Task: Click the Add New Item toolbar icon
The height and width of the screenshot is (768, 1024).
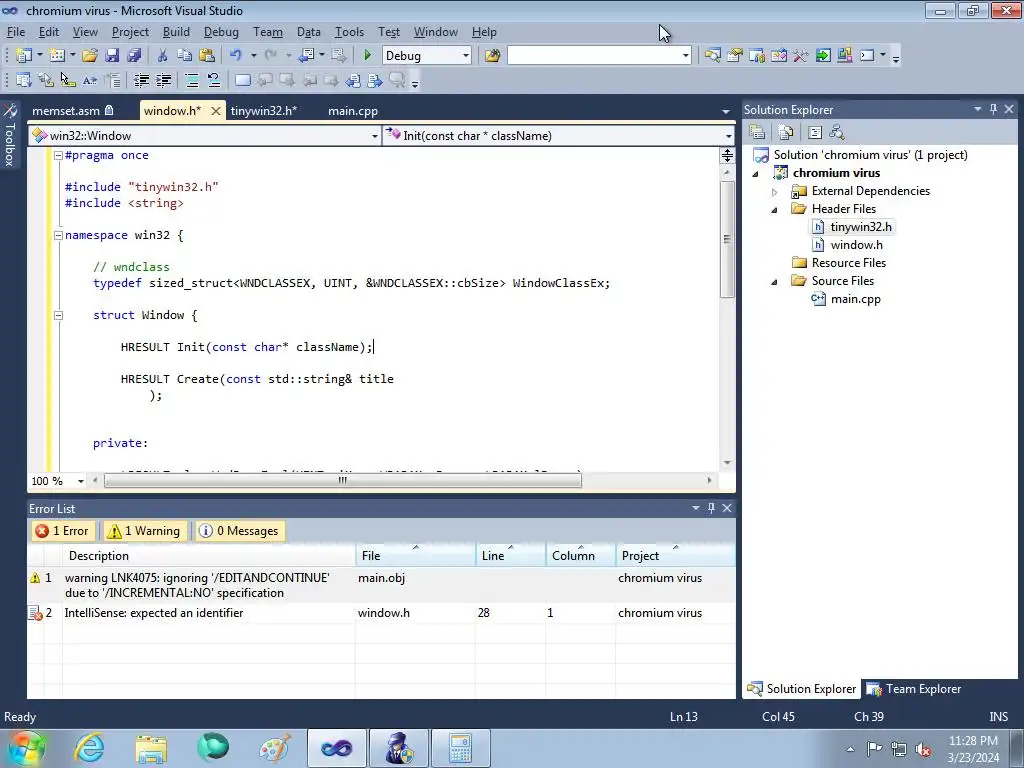Action: (57, 56)
